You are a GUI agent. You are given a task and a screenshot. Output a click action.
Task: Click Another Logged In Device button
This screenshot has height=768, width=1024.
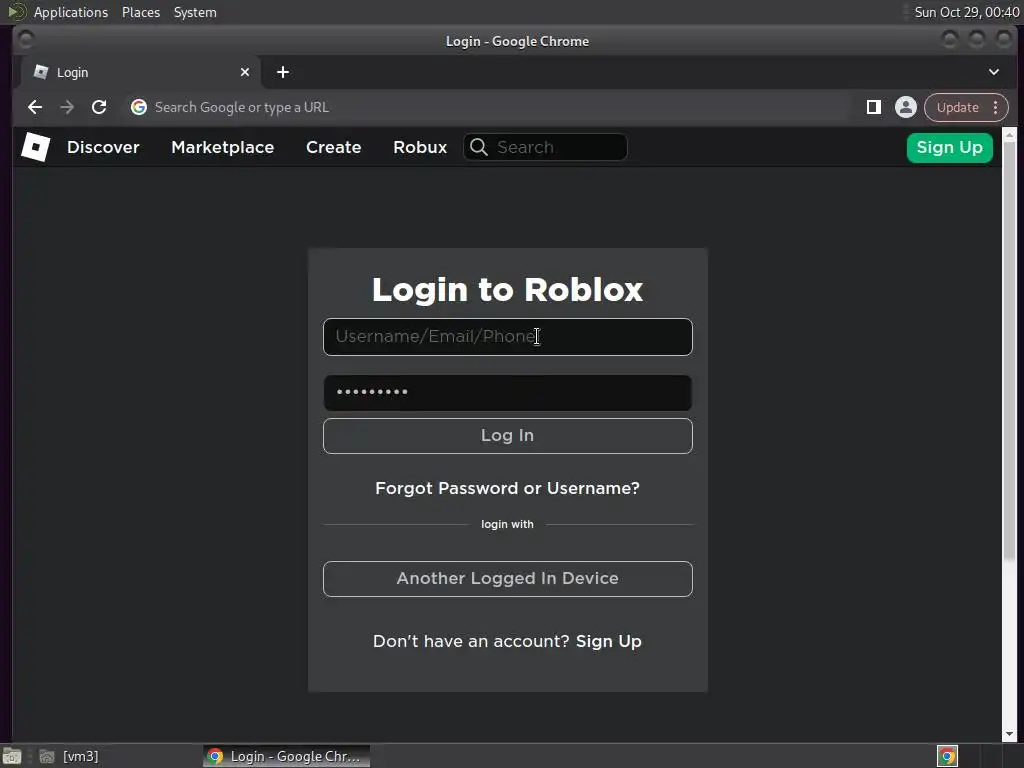pos(507,579)
